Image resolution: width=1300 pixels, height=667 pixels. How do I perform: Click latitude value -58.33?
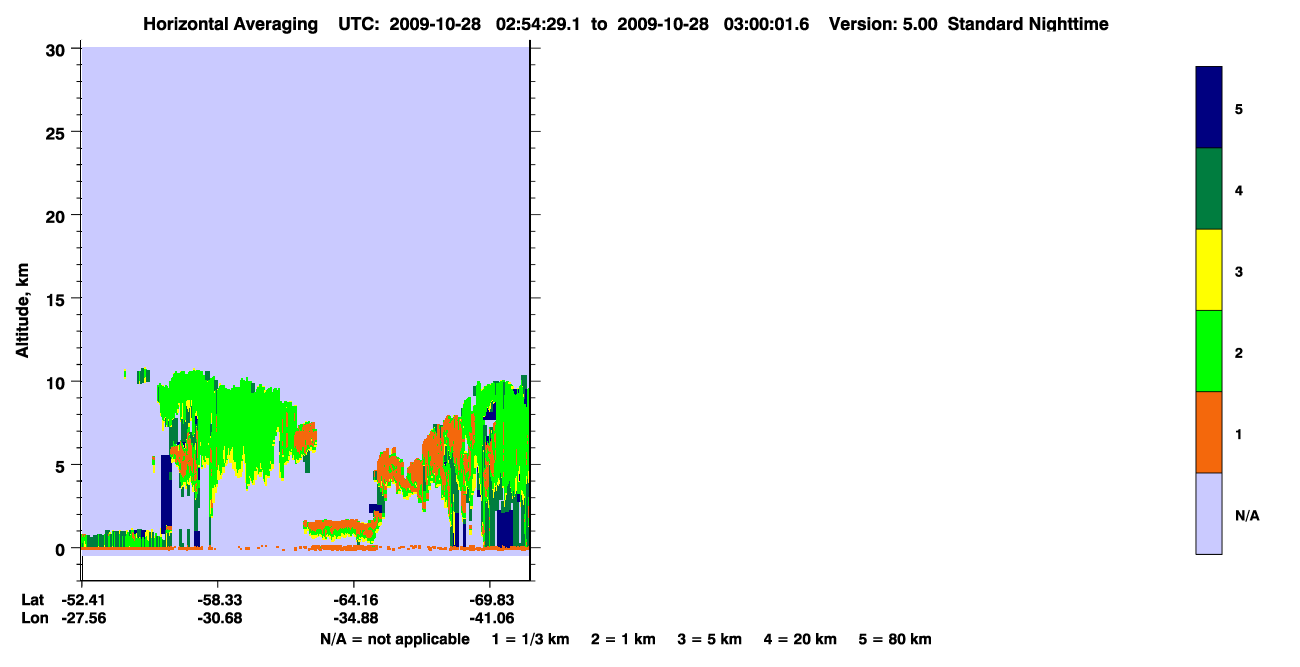[x=218, y=600]
